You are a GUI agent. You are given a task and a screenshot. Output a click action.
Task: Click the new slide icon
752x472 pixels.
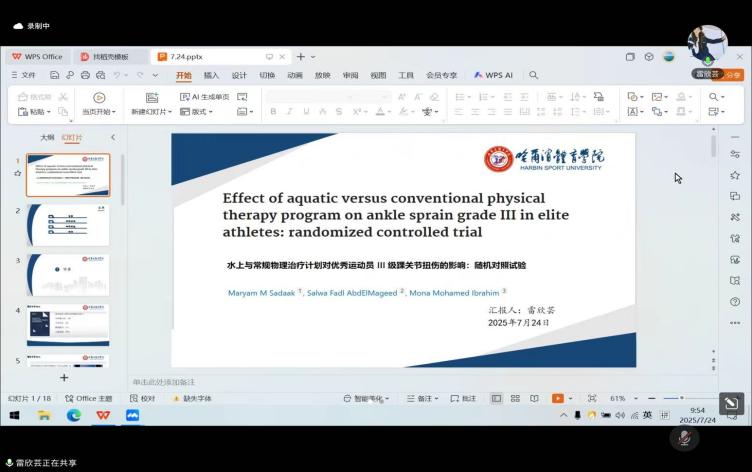coord(152,98)
